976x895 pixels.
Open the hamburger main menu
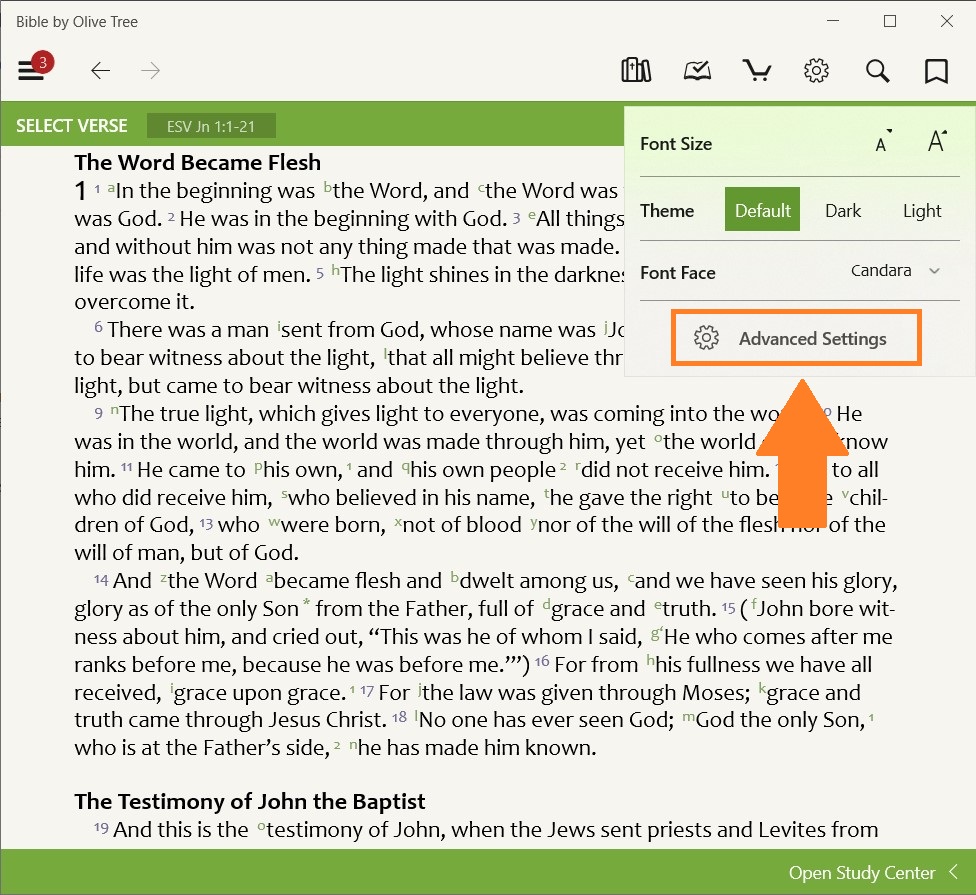pos(31,71)
